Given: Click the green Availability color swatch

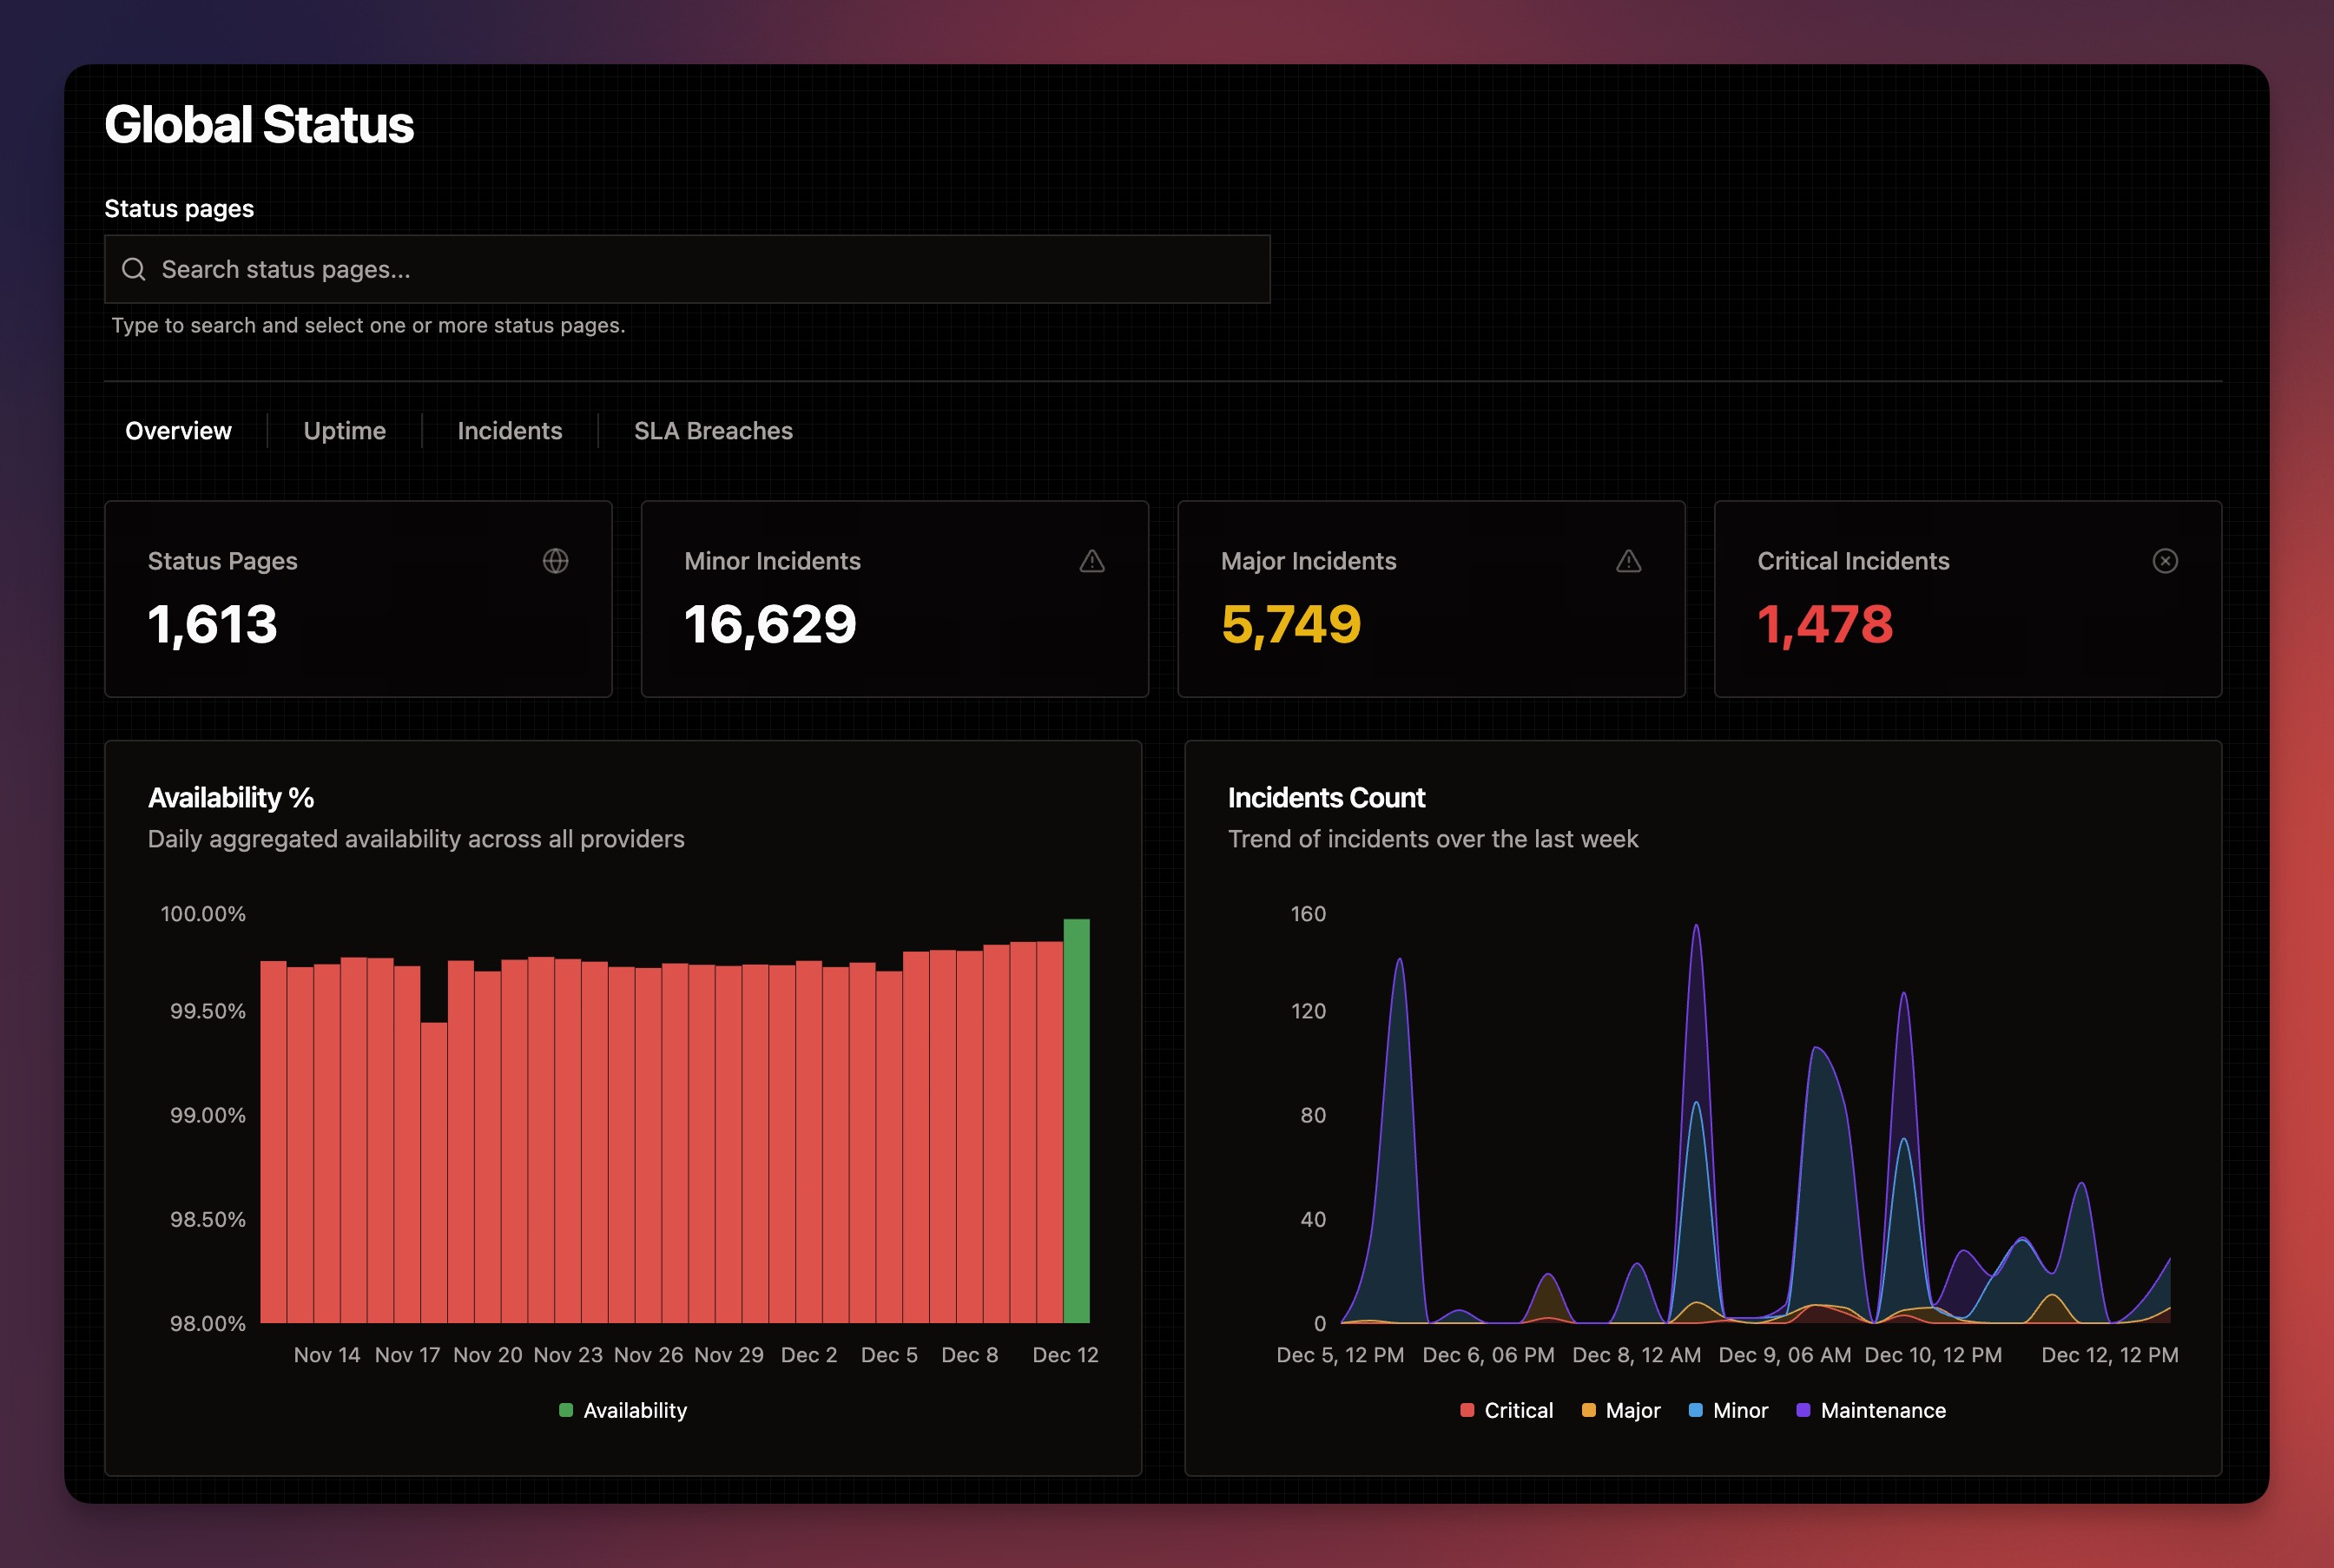Looking at the screenshot, I should (x=566, y=1410).
